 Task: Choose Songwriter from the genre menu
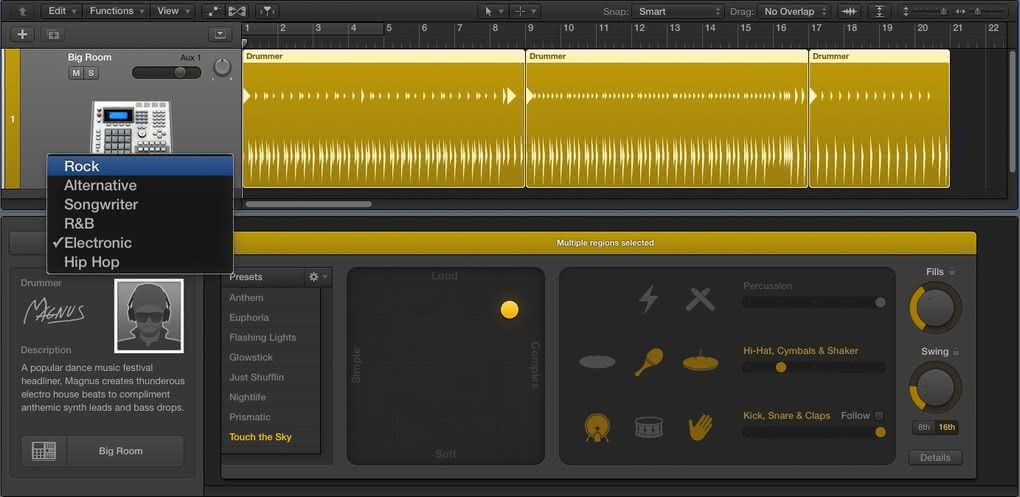point(140,204)
